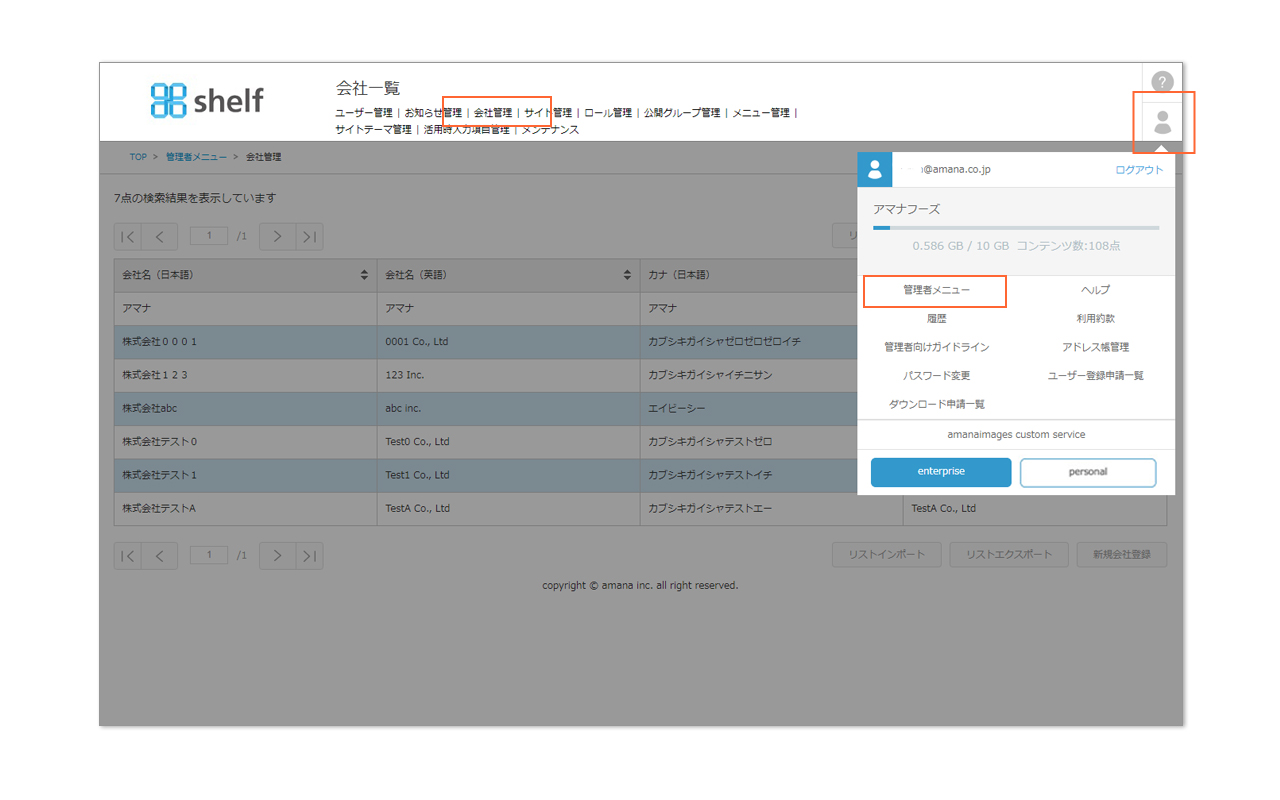Click the shelf logo
This screenshot has height=800, width=1280.
[x=207, y=100]
